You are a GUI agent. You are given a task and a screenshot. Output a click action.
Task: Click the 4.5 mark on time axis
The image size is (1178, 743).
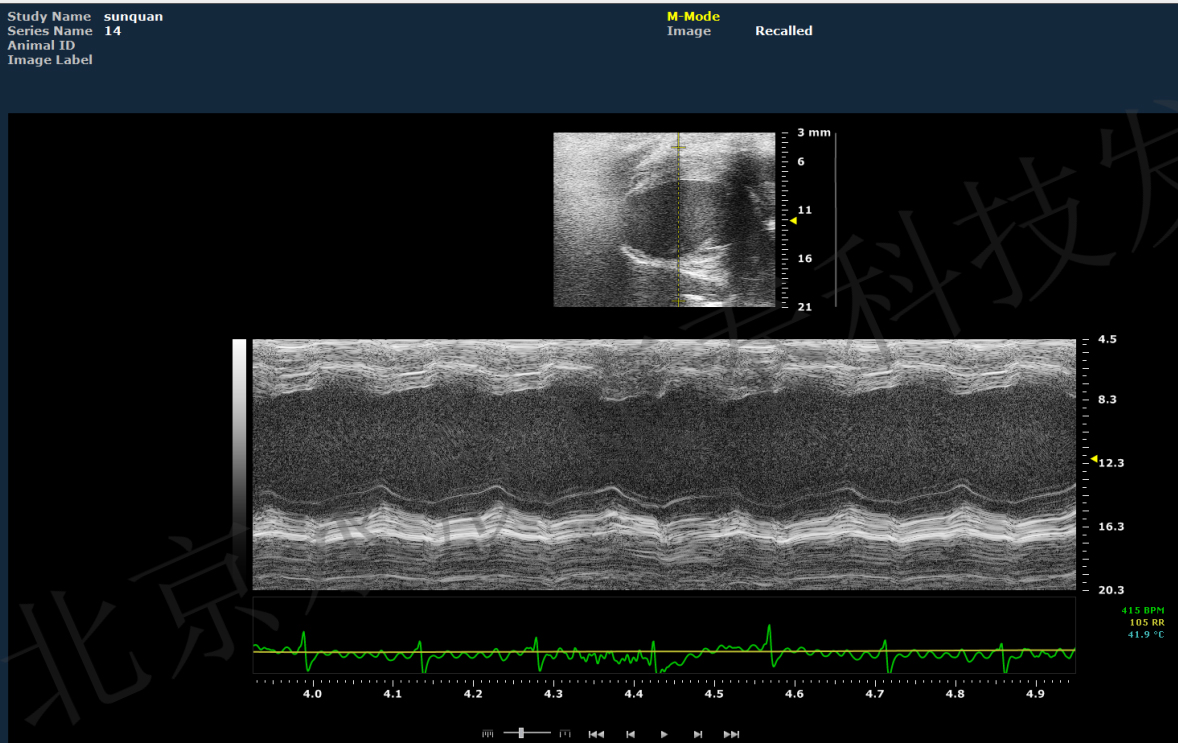point(713,694)
